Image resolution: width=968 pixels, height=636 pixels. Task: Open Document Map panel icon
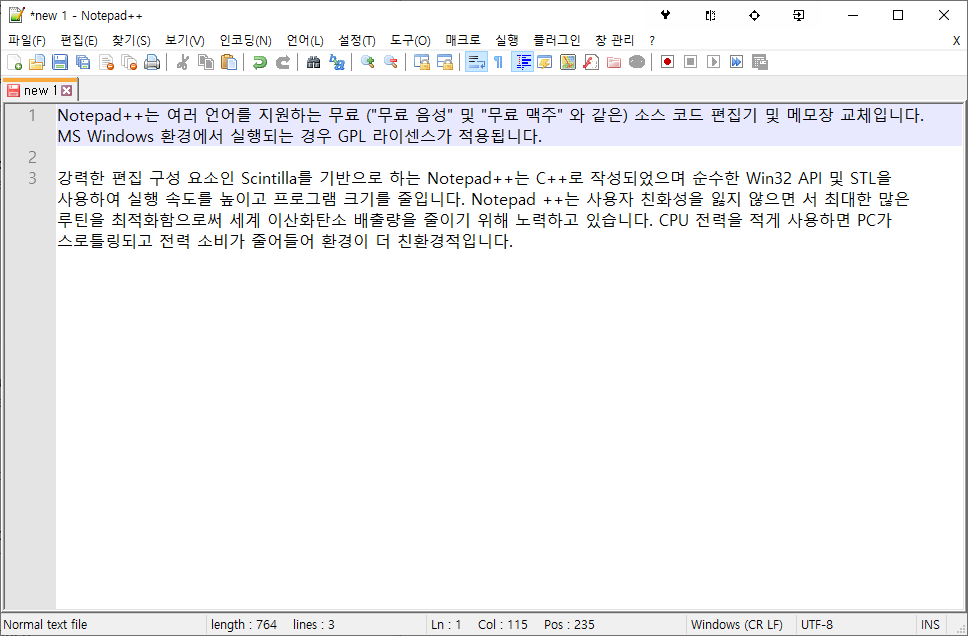point(568,62)
